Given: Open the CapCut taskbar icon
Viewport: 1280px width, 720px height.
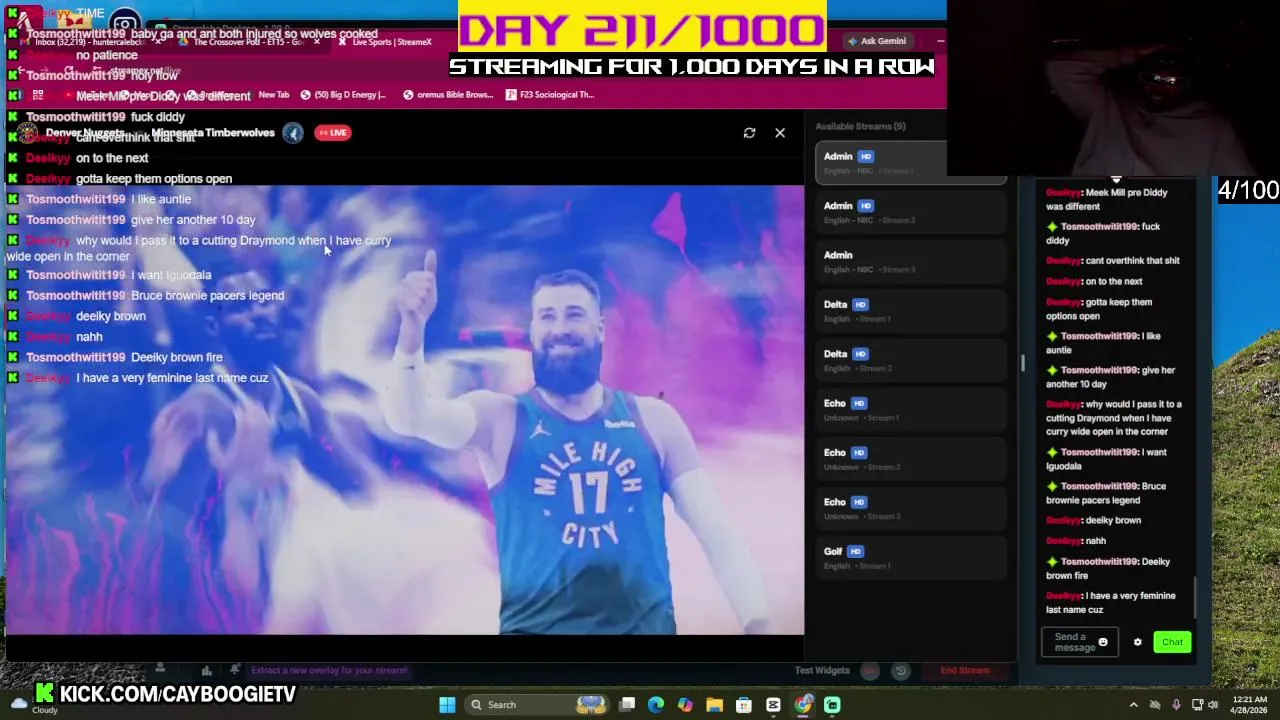Looking at the screenshot, I should coord(773,705).
